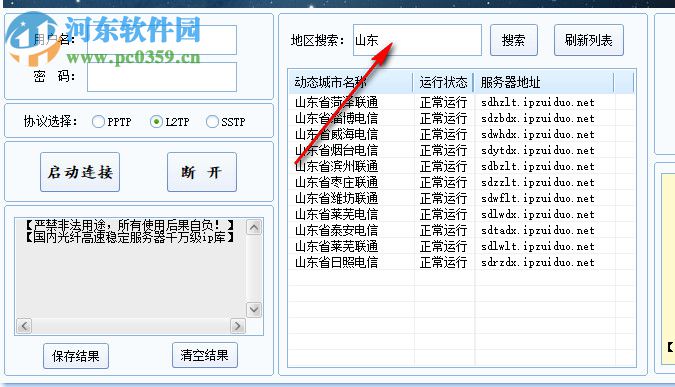The image size is (675, 387).
Task: Click the 严禁非法用途 log message line
Action: click(129, 225)
